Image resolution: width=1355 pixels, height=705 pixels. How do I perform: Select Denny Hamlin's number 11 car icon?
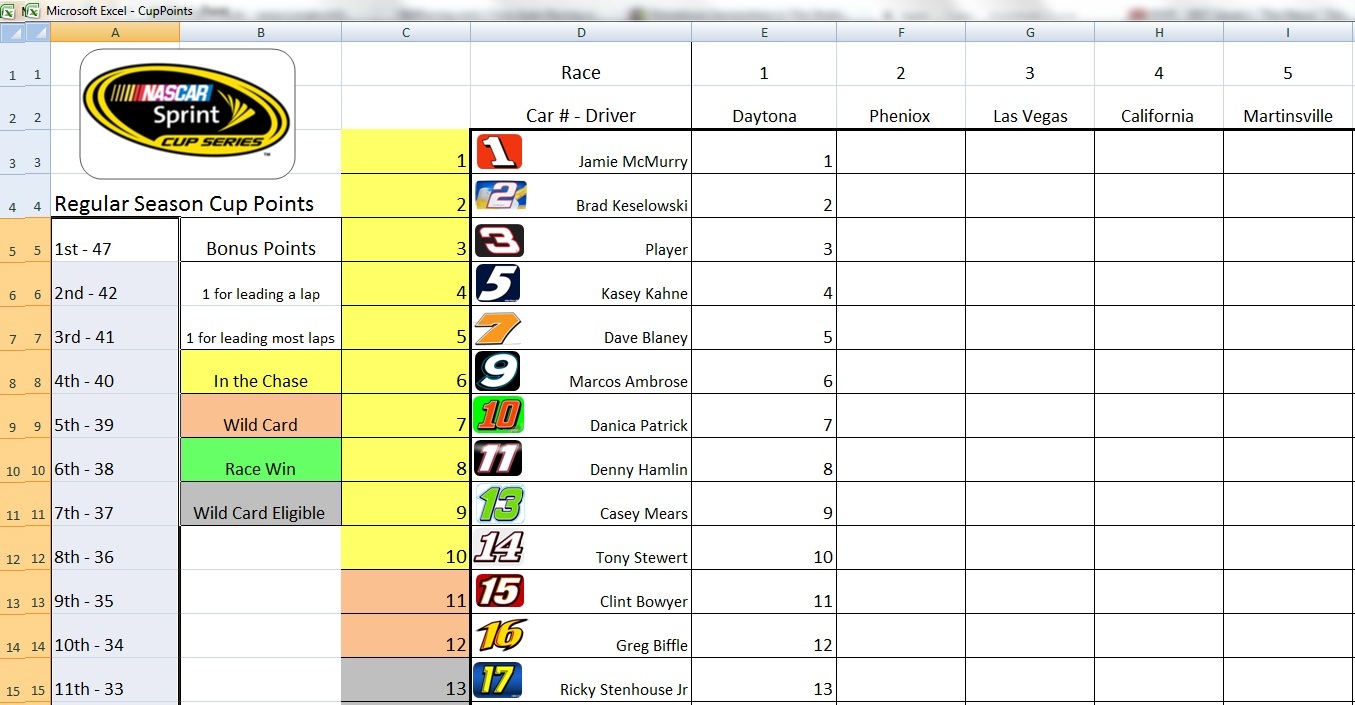[x=498, y=459]
